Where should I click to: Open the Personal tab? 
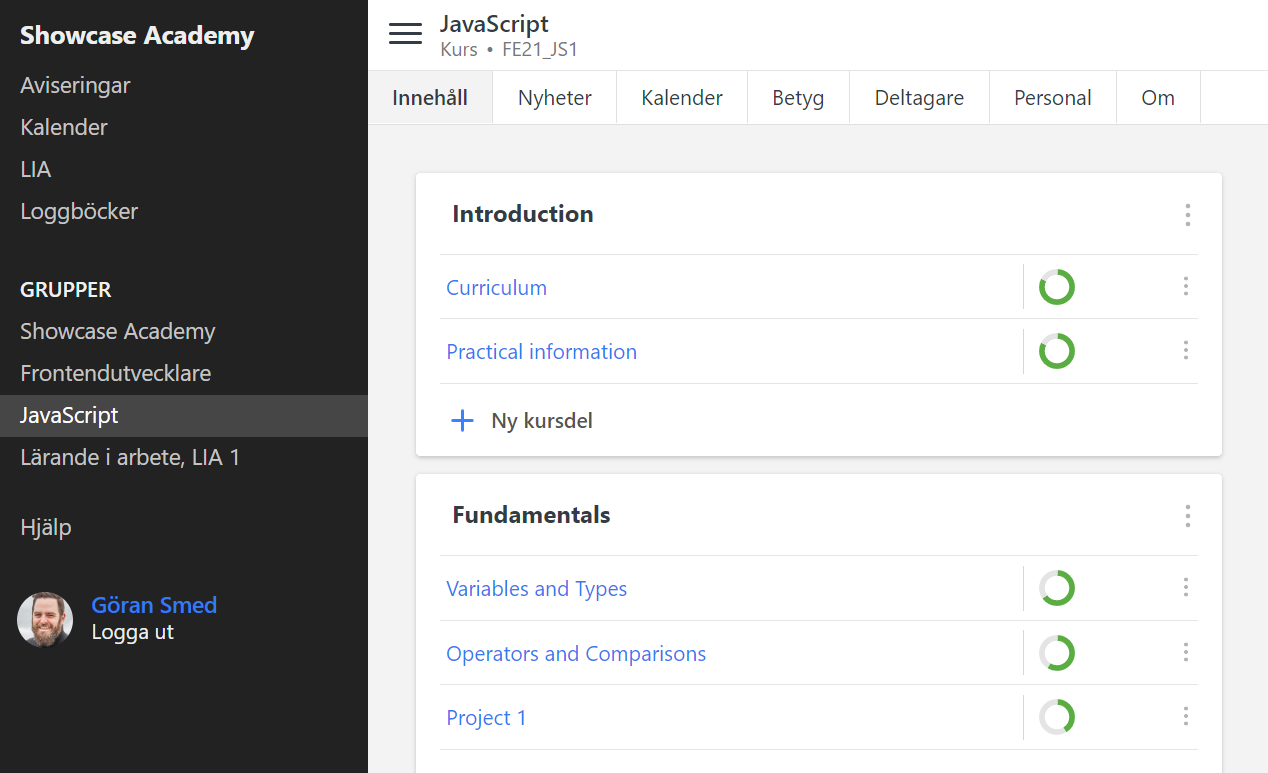1052,97
